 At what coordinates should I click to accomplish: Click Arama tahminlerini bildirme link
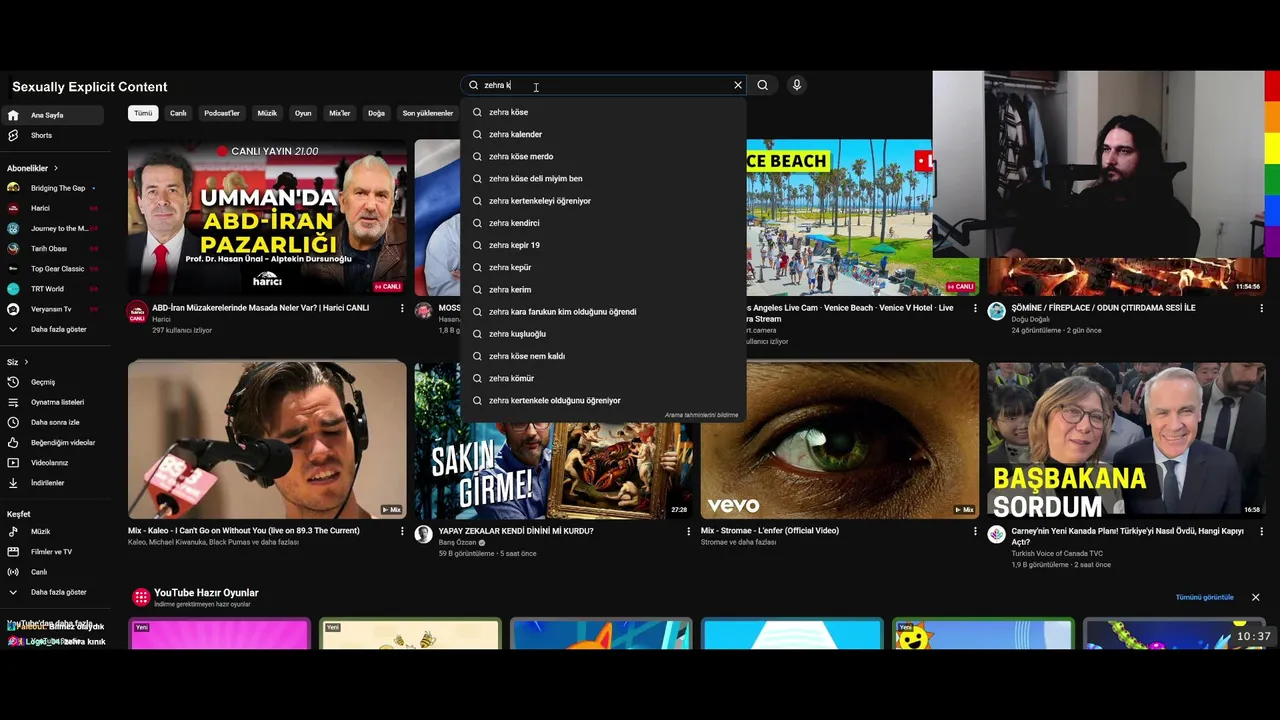pos(701,415)
